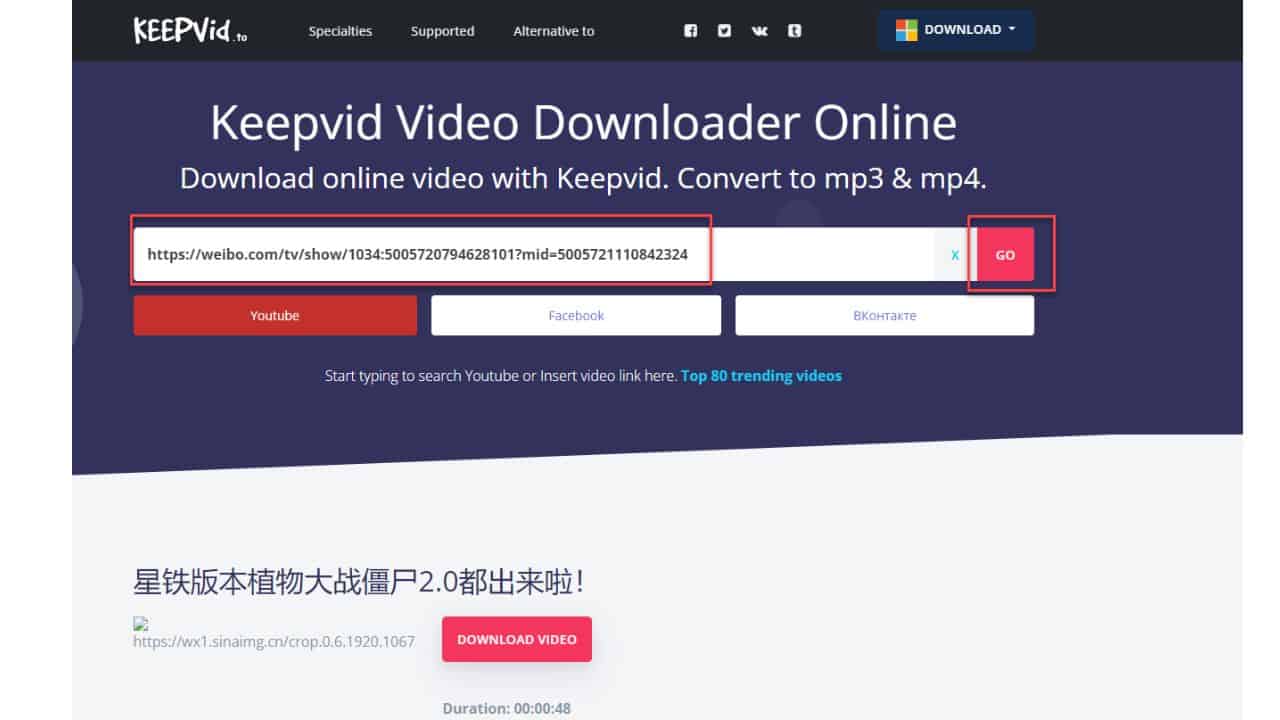Select the Facebook source option
Viewport: 1280px width, 720px height.
[576, 315]
